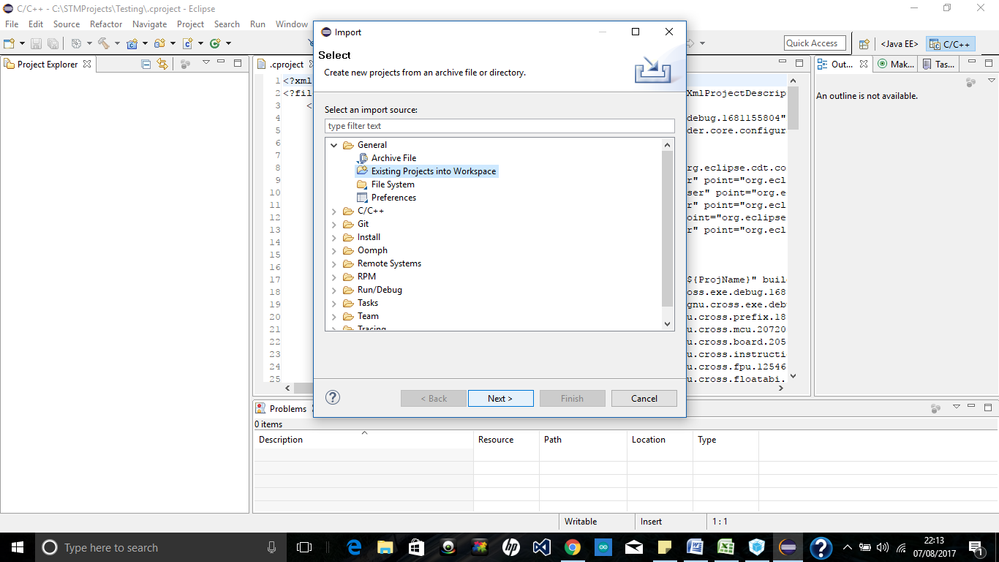Open the New wizard toolbar icon
This screenshot has width=999, height=562.
[9, 43]
